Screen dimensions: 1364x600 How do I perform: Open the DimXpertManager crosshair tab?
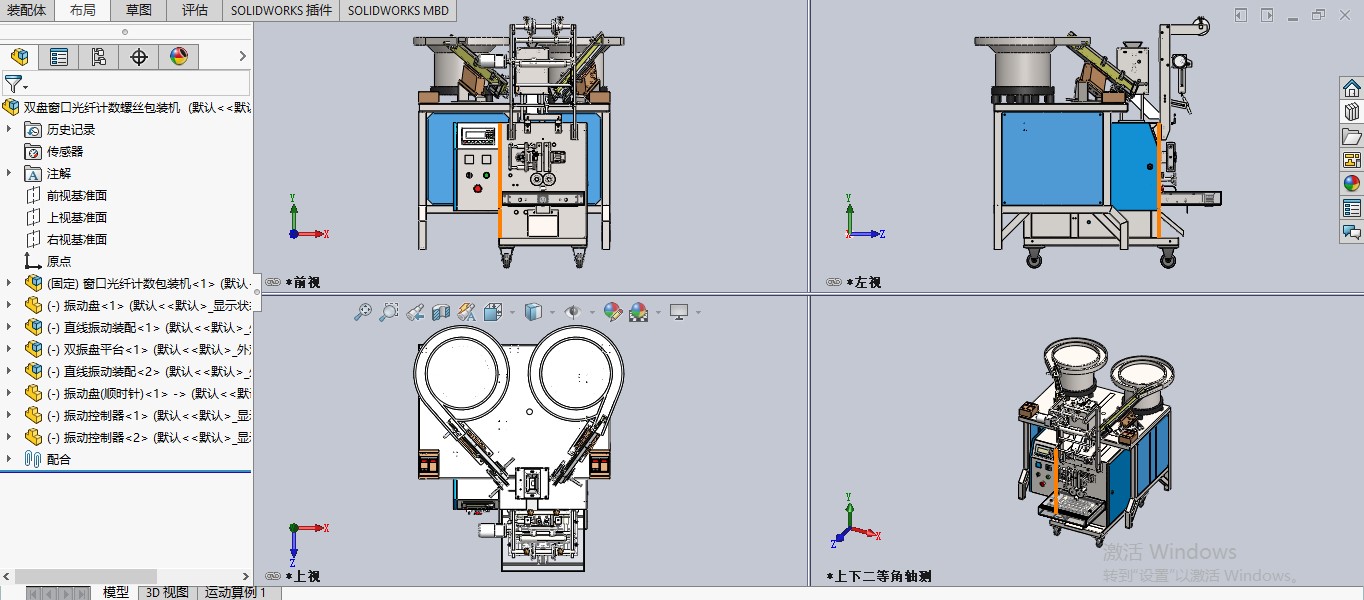(x=139, y=57)
